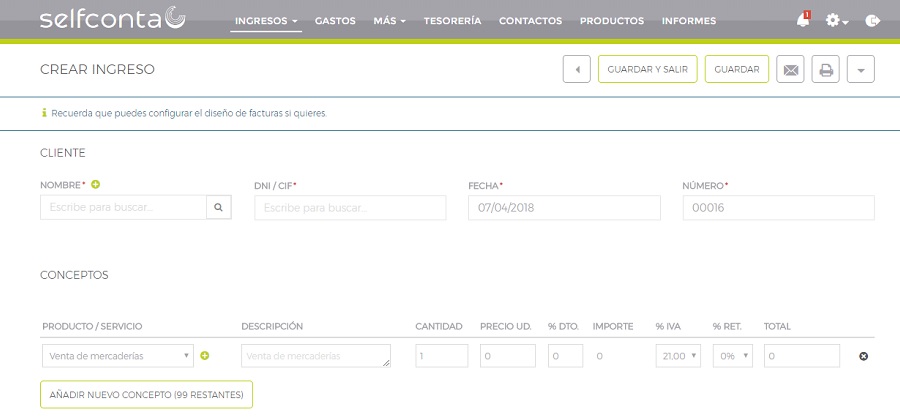This screenshot has width=900, height=419.
Task: Click the Selfconta logo
Action: tap(112, 18)
